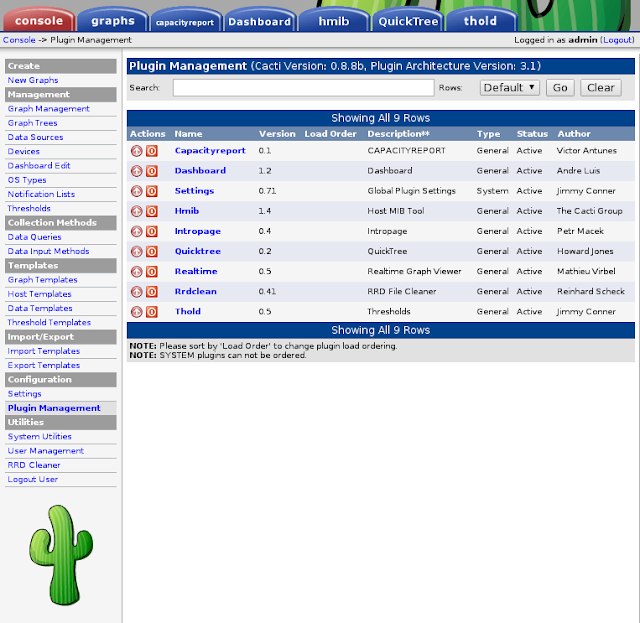This screenshot has width=640, height=623.
Task: Uninstall the Thold plugin with round icon
Action: [136, 312]
